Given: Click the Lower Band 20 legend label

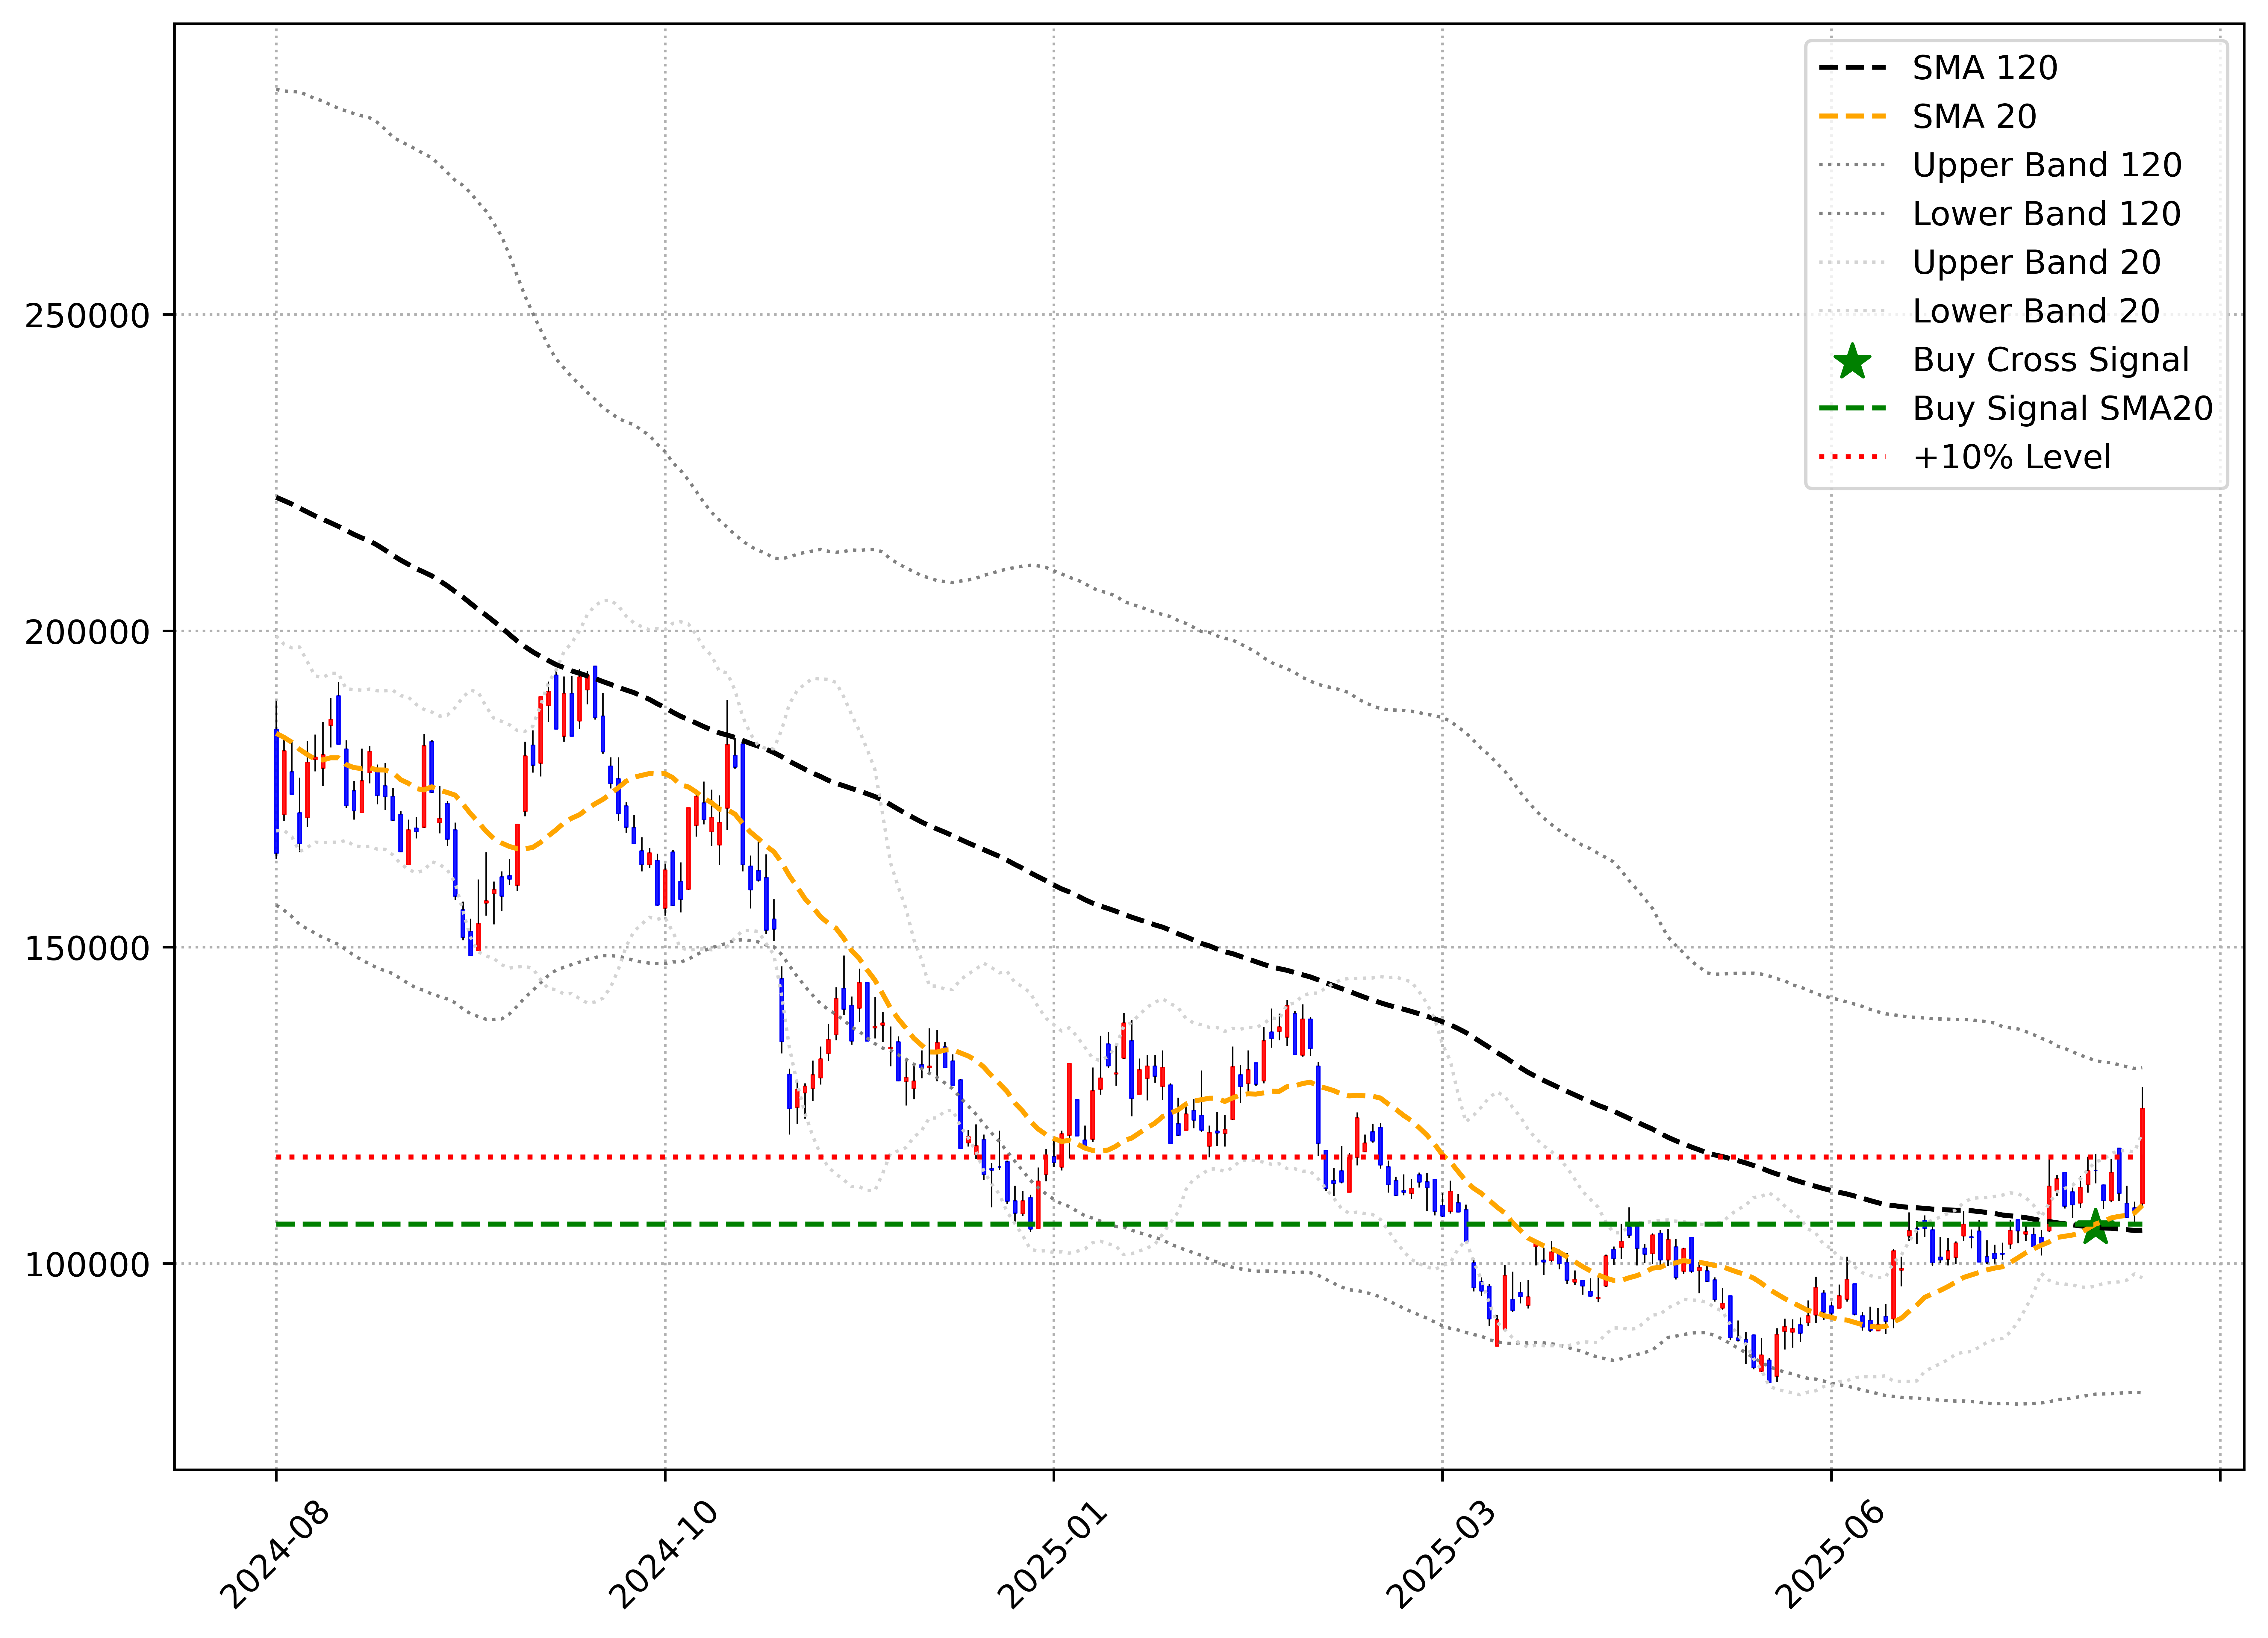Looking at the screenshot, I should 2036,311.
